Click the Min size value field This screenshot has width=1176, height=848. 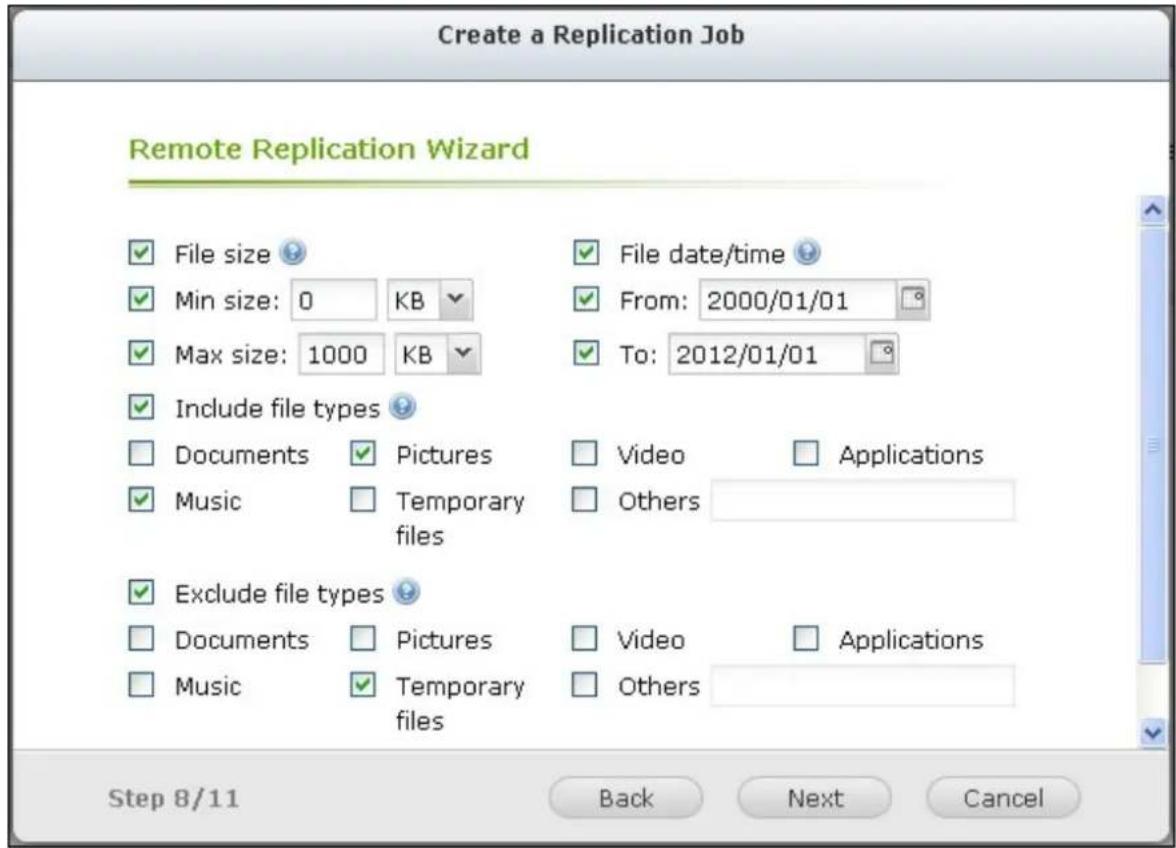[334, 300]
